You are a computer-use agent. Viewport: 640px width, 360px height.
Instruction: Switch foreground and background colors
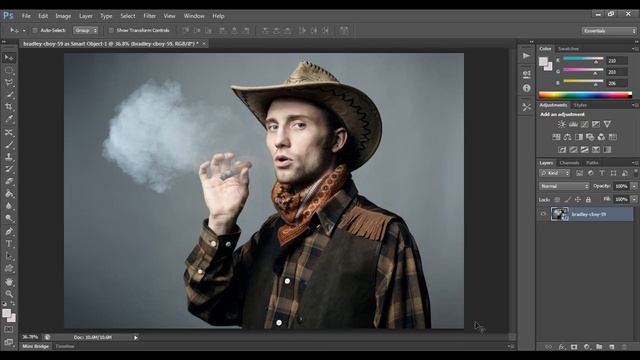tap(13, 304)
